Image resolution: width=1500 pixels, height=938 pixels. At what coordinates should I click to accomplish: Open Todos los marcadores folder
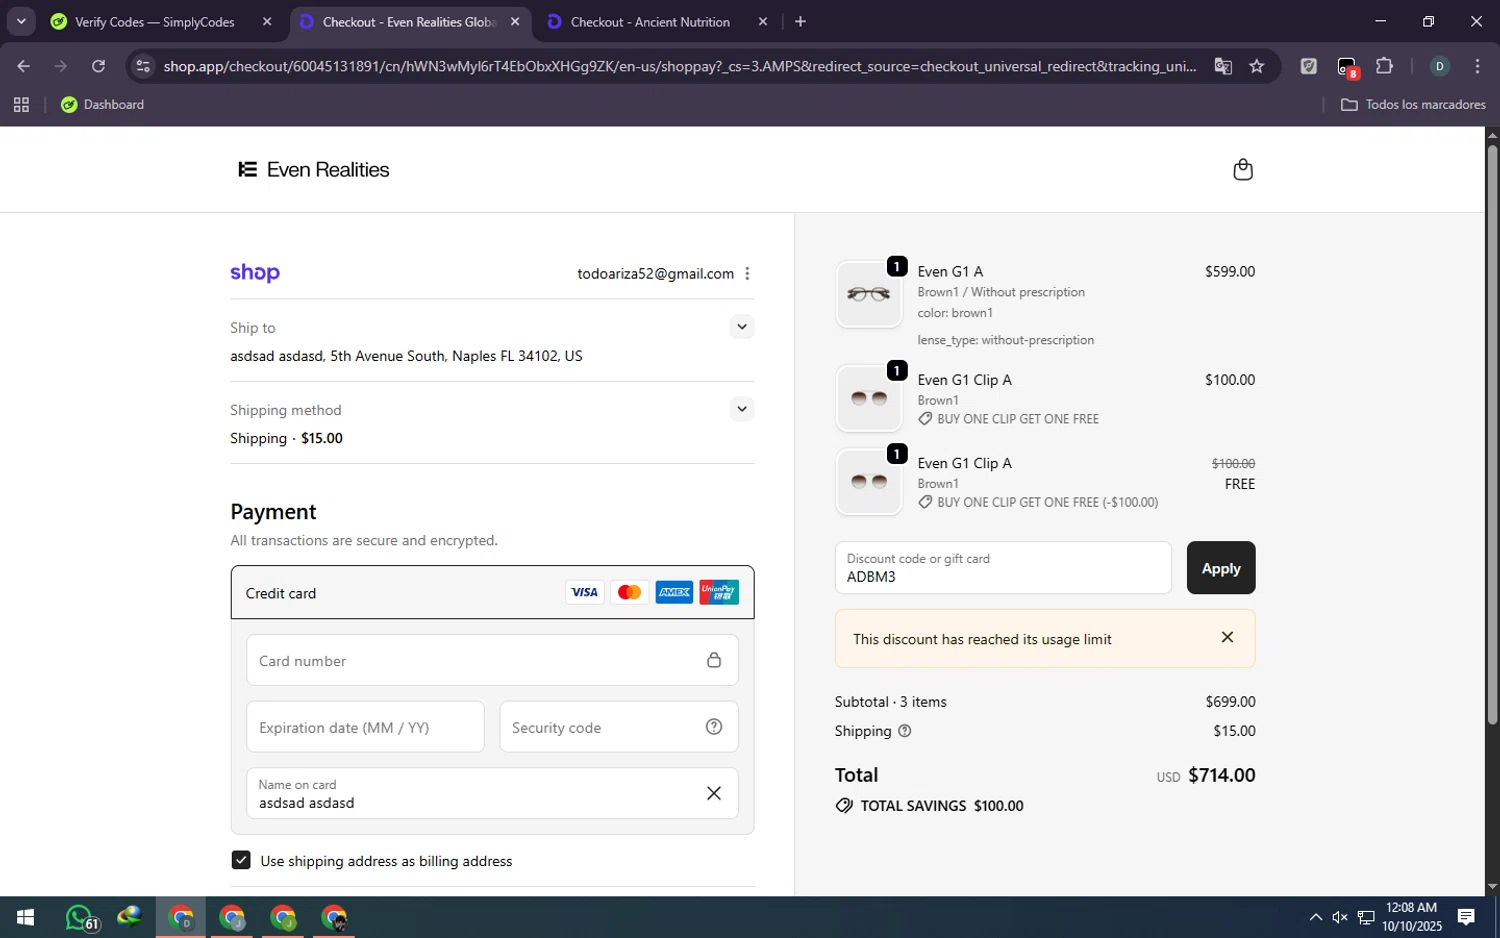click(x=1413, y=104)
